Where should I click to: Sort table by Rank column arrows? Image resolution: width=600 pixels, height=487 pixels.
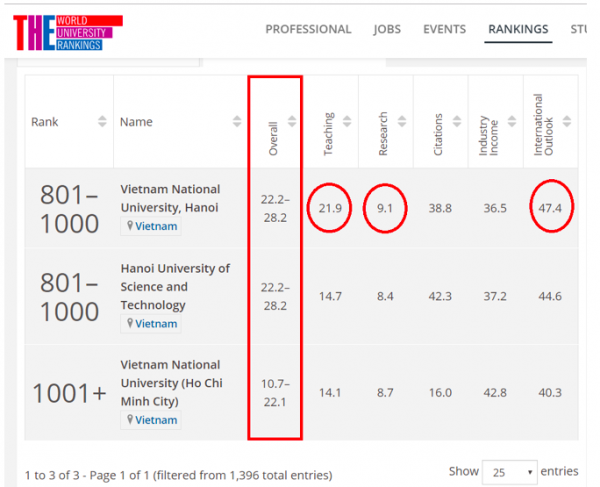102,122
